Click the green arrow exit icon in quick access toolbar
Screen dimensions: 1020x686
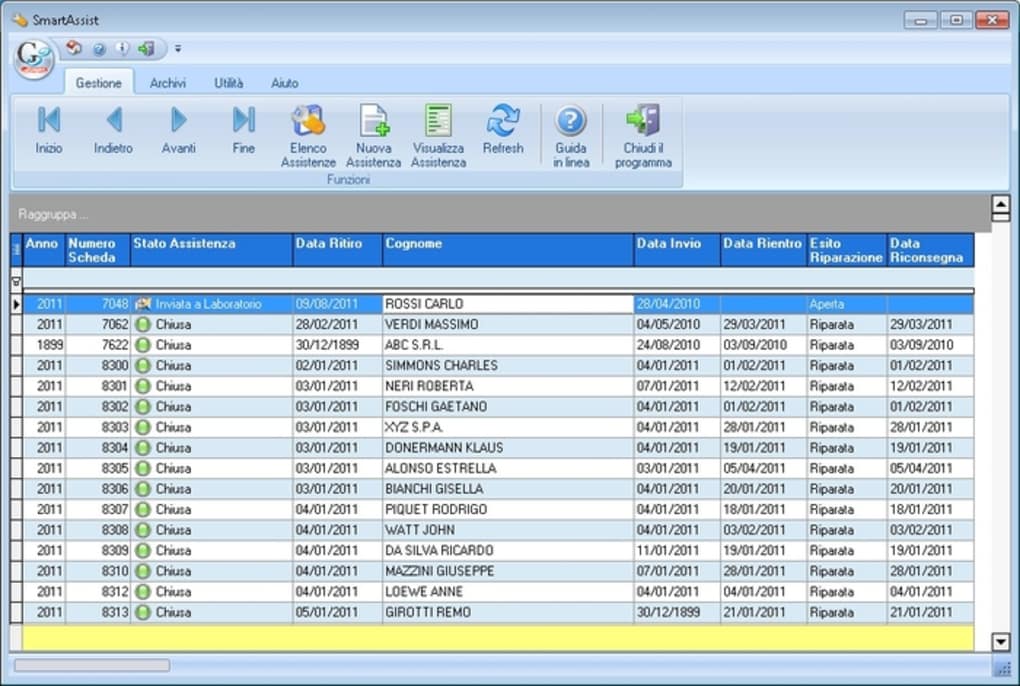click(x=146, y=48)
